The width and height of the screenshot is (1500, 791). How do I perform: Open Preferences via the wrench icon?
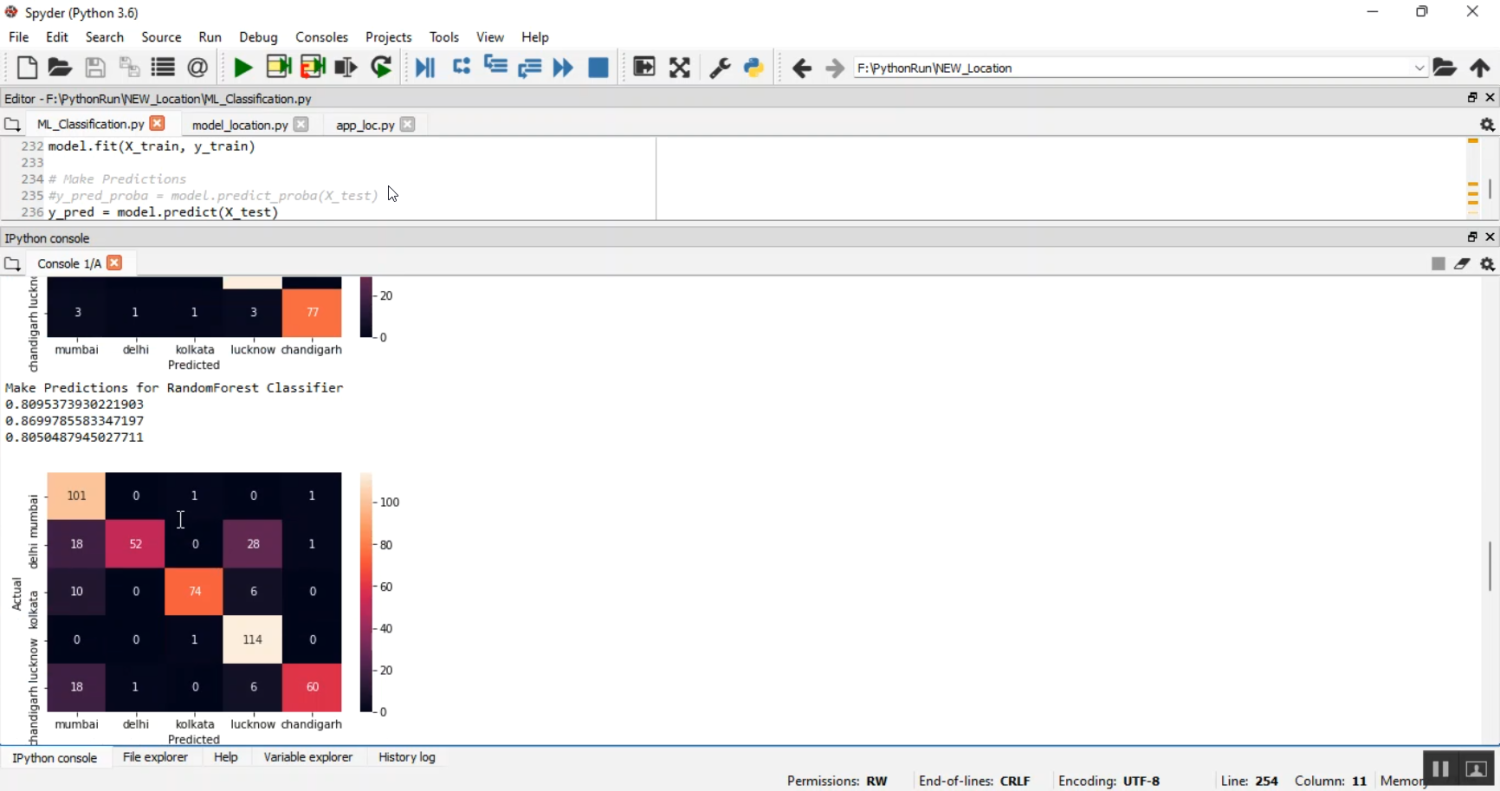(x=719, y=68)
